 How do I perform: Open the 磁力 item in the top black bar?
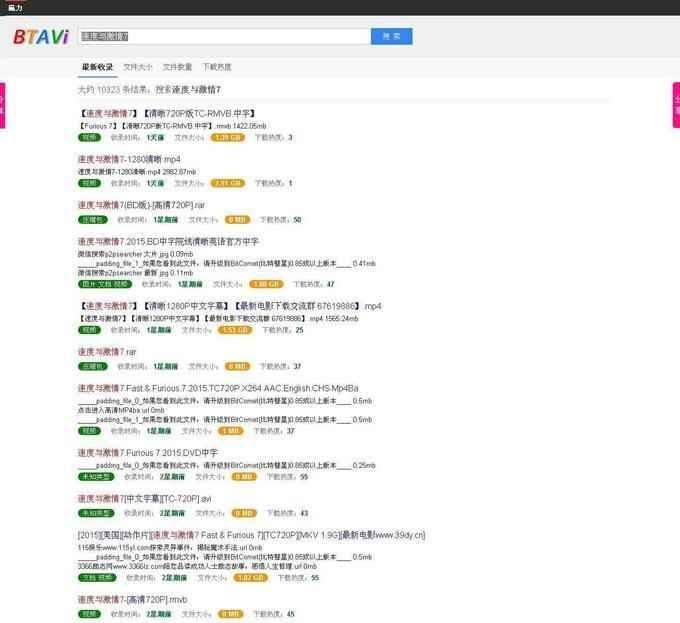coord(15,8)
